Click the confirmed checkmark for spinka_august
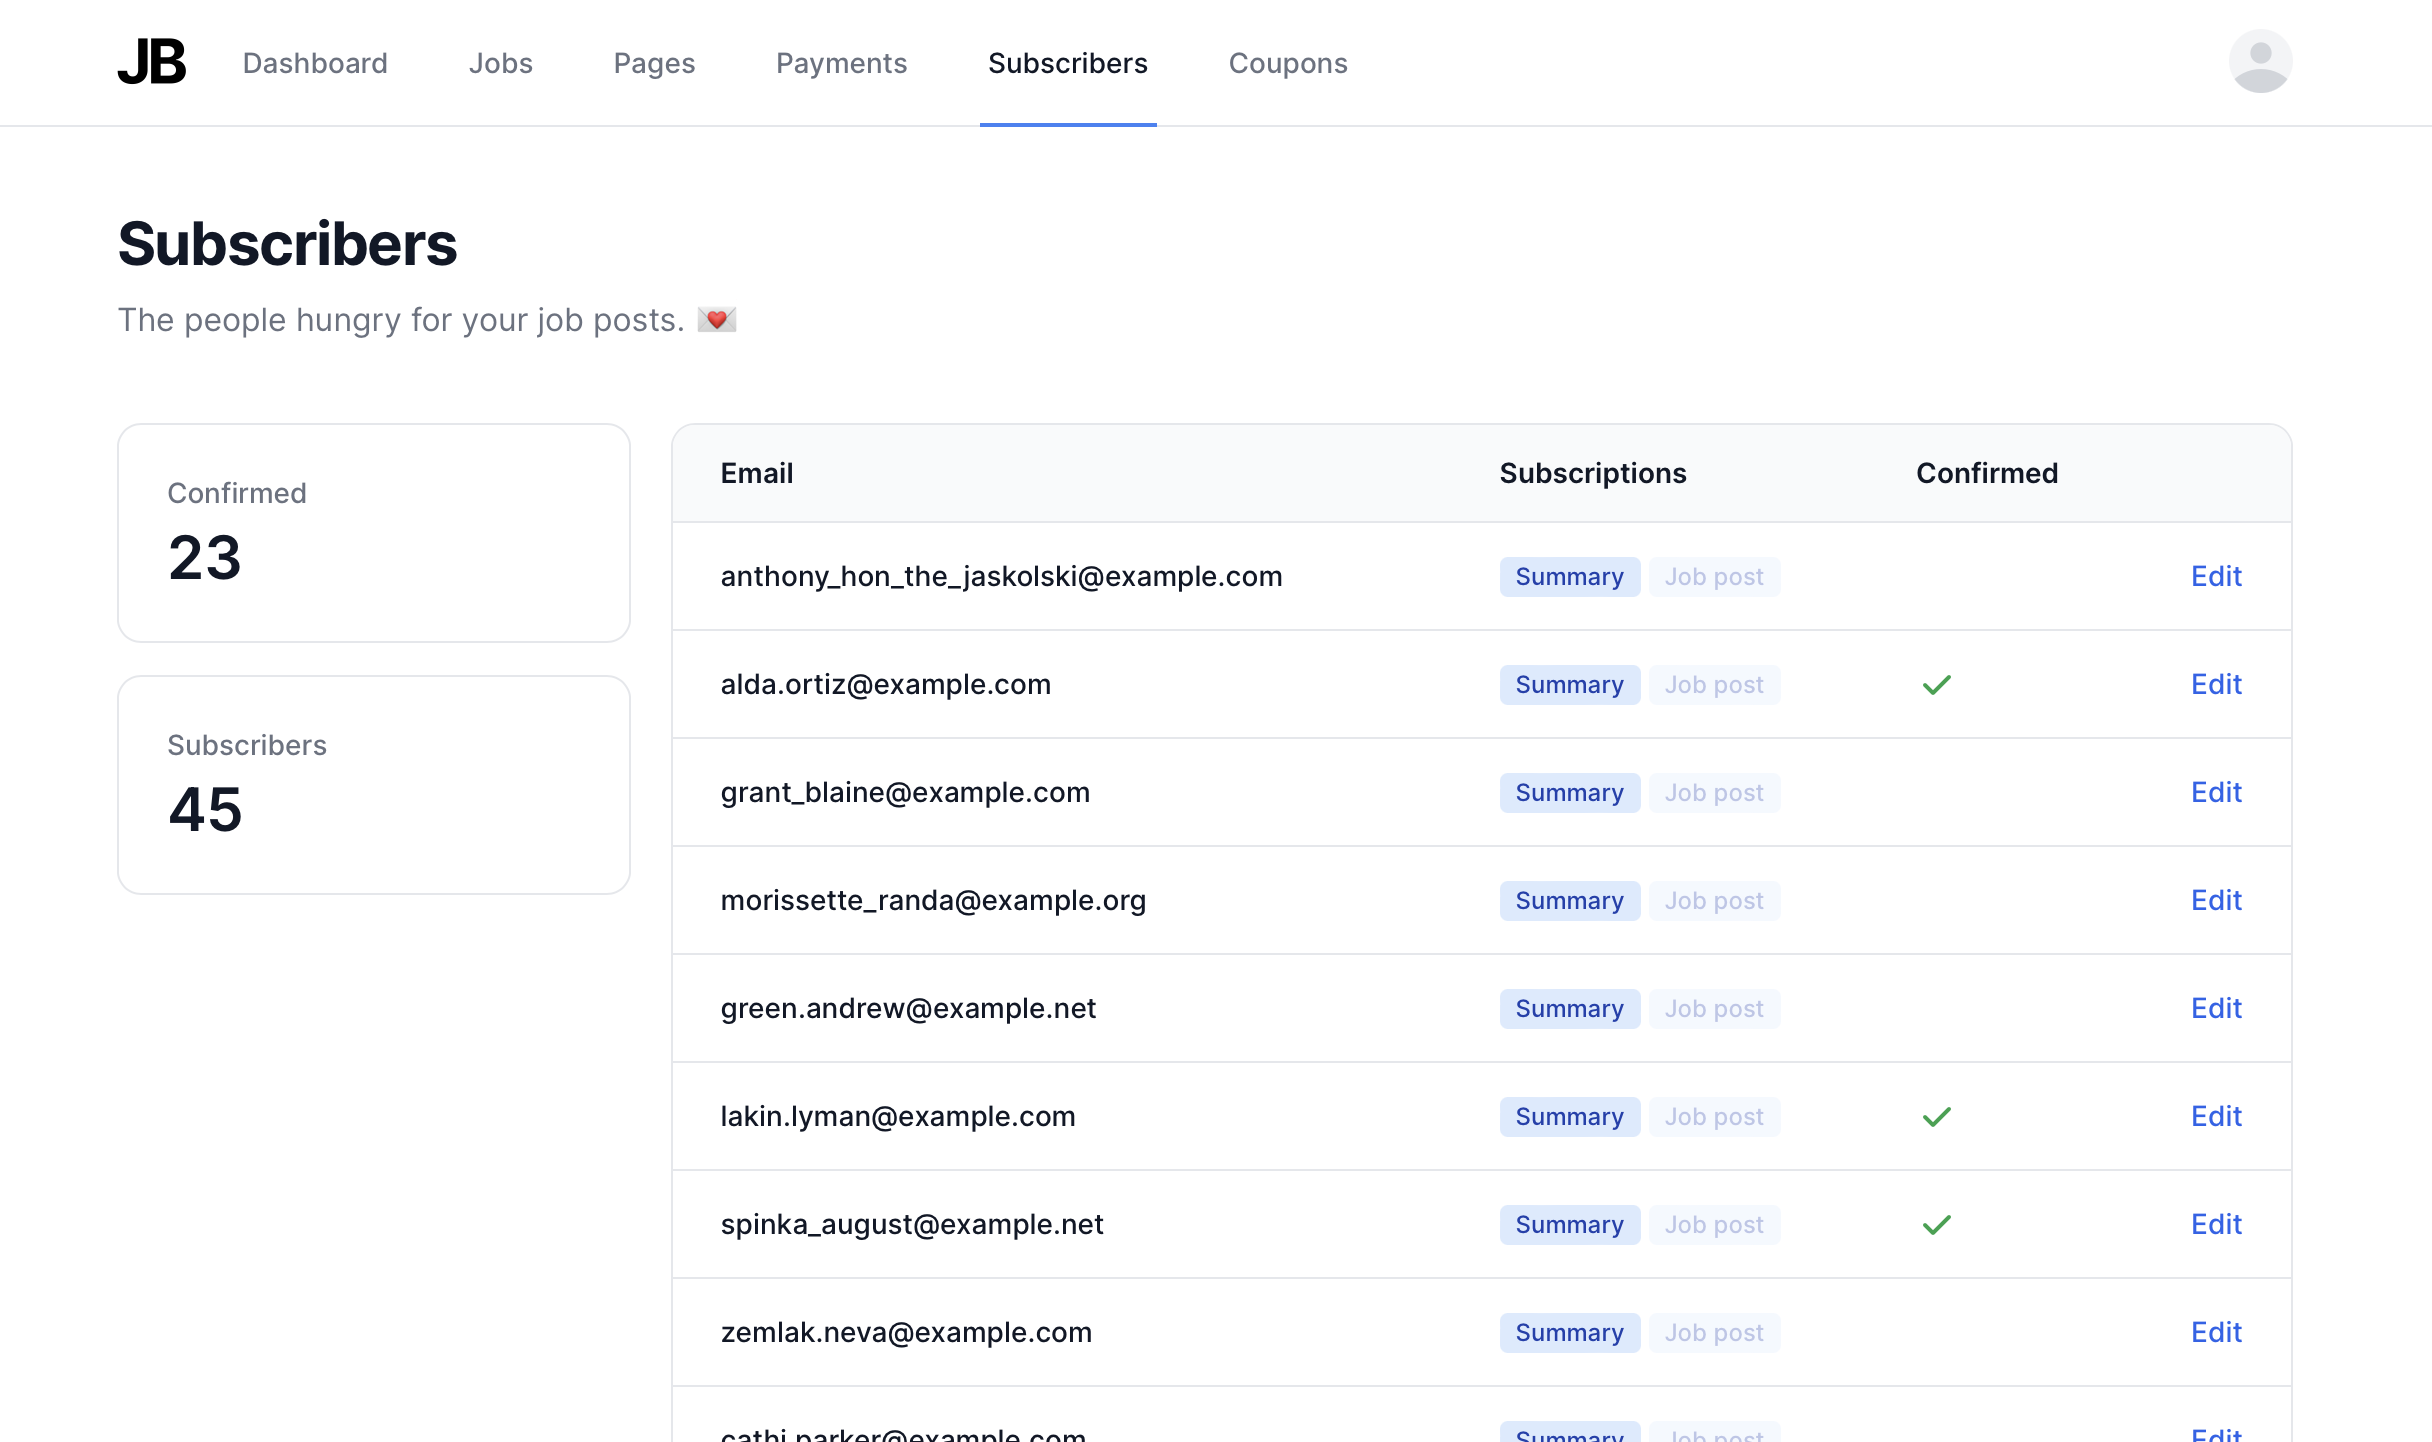 1936,1224
